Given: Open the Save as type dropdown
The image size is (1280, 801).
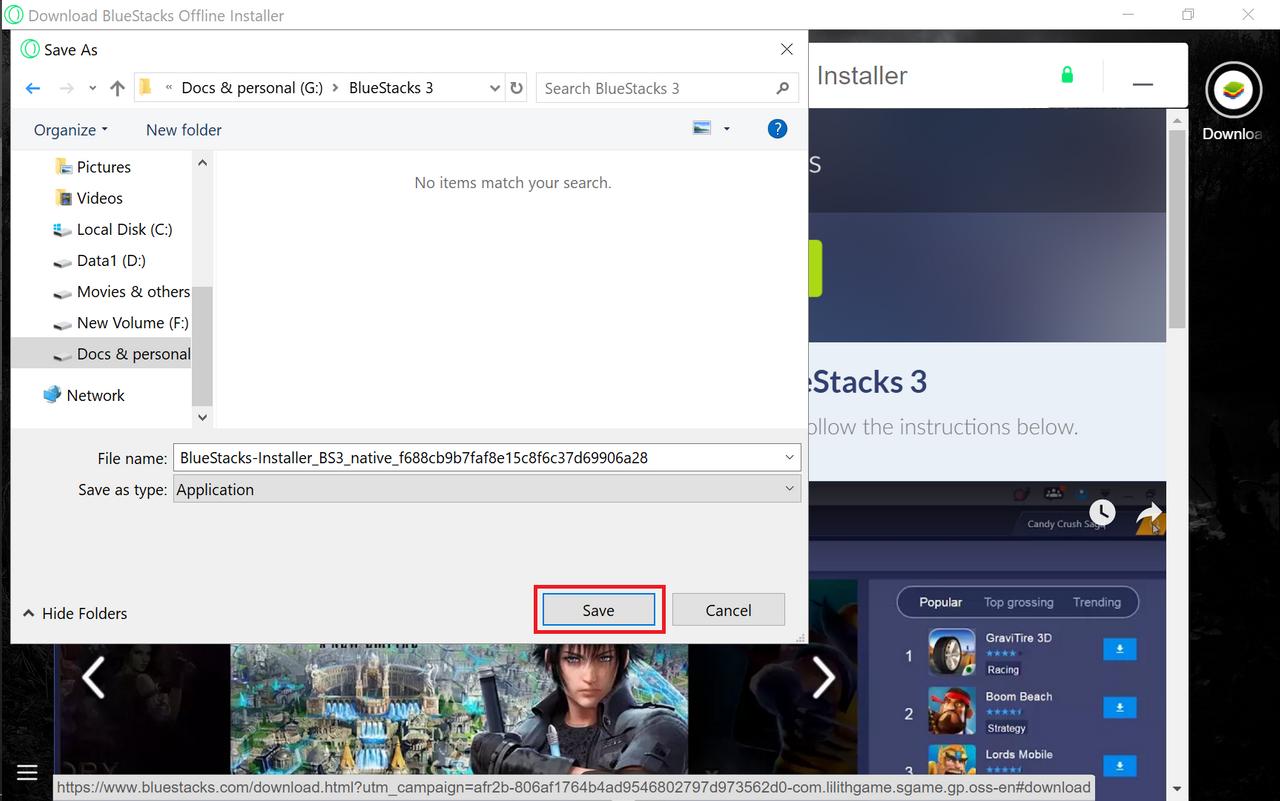Looking at the screenshot, I should (485, 489).
